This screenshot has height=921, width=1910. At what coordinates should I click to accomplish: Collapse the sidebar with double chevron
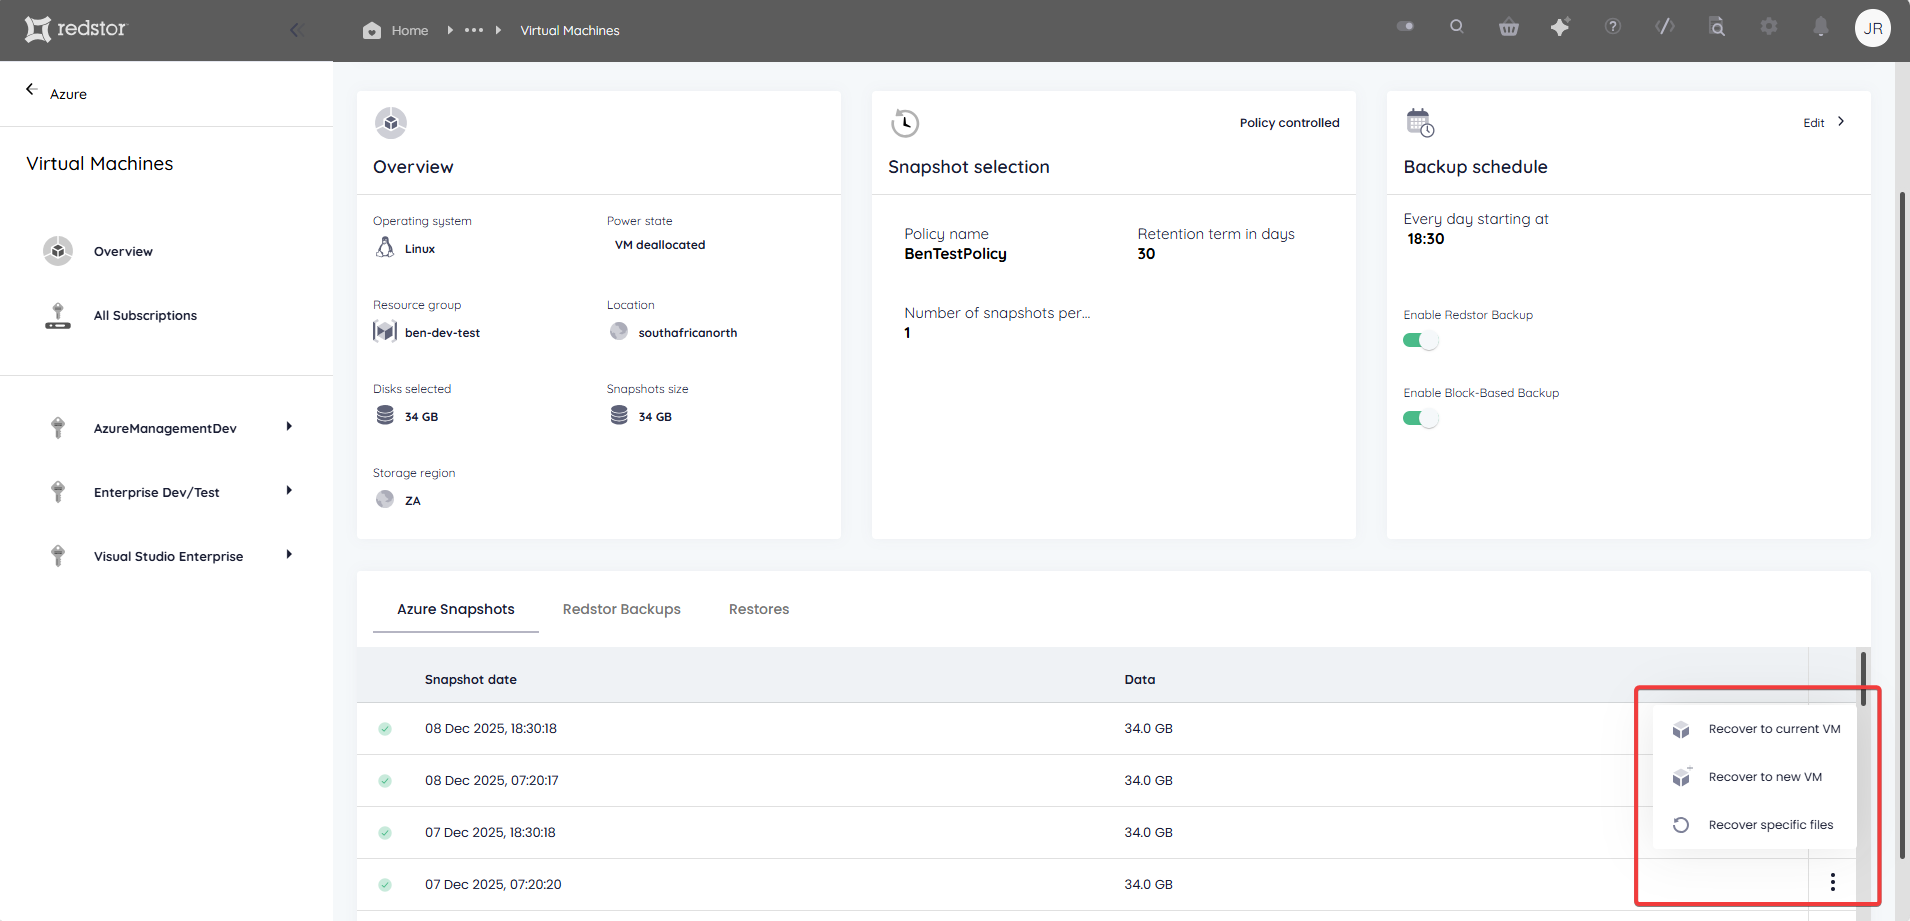tap(296, 30)
